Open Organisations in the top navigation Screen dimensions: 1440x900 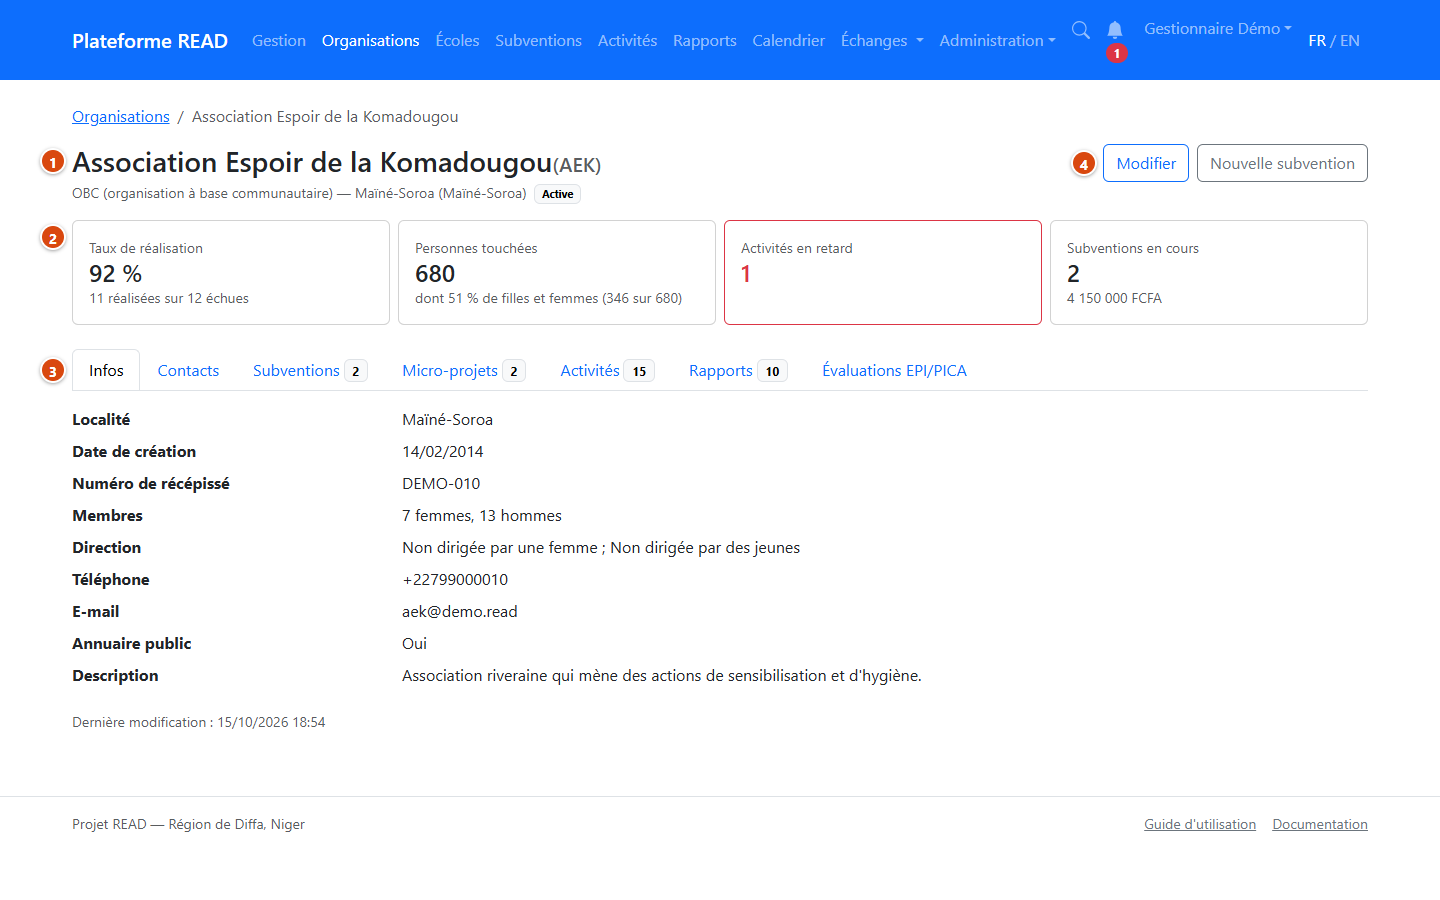(370, 40)
